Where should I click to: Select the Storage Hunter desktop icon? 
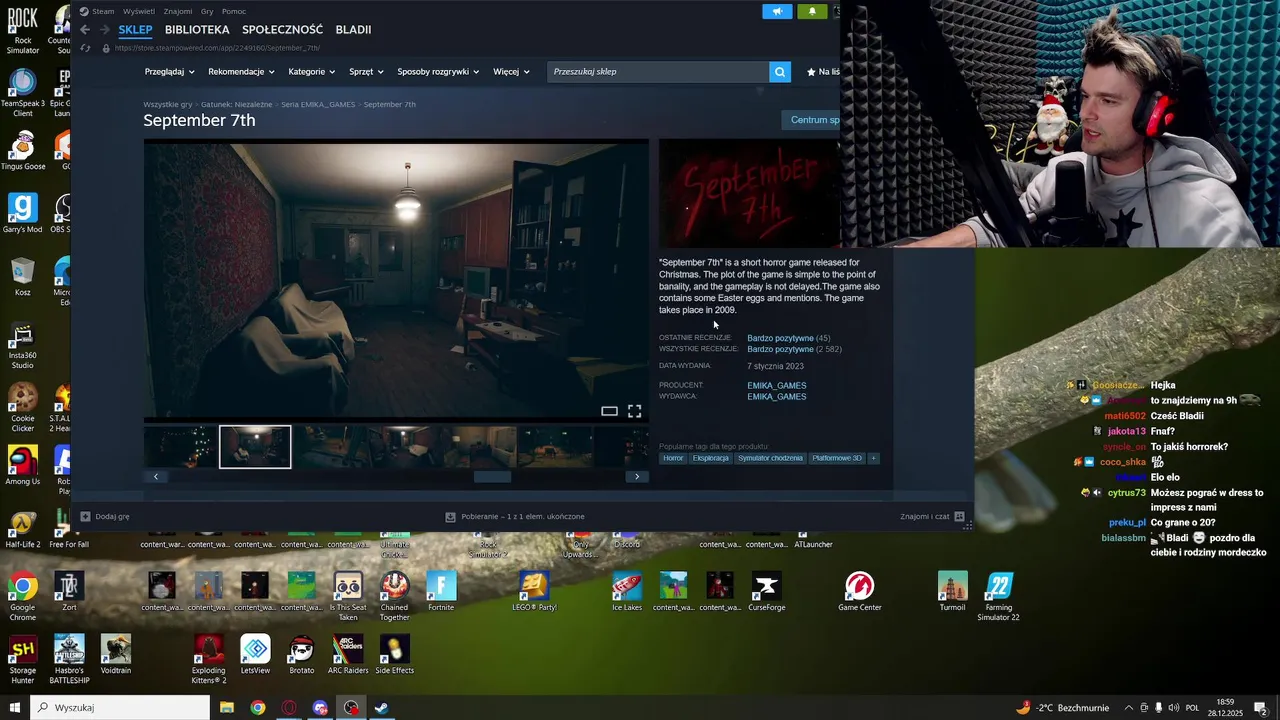click(x=22, y=660)
